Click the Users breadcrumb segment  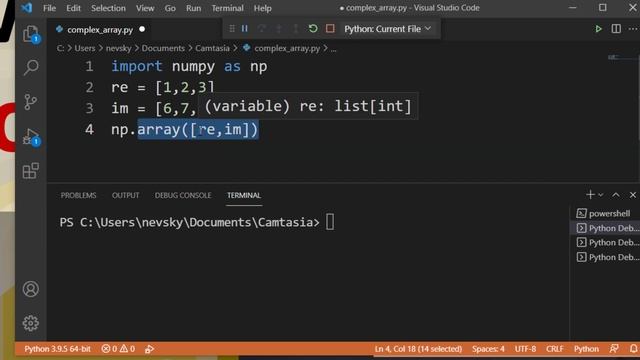(84, 48)
